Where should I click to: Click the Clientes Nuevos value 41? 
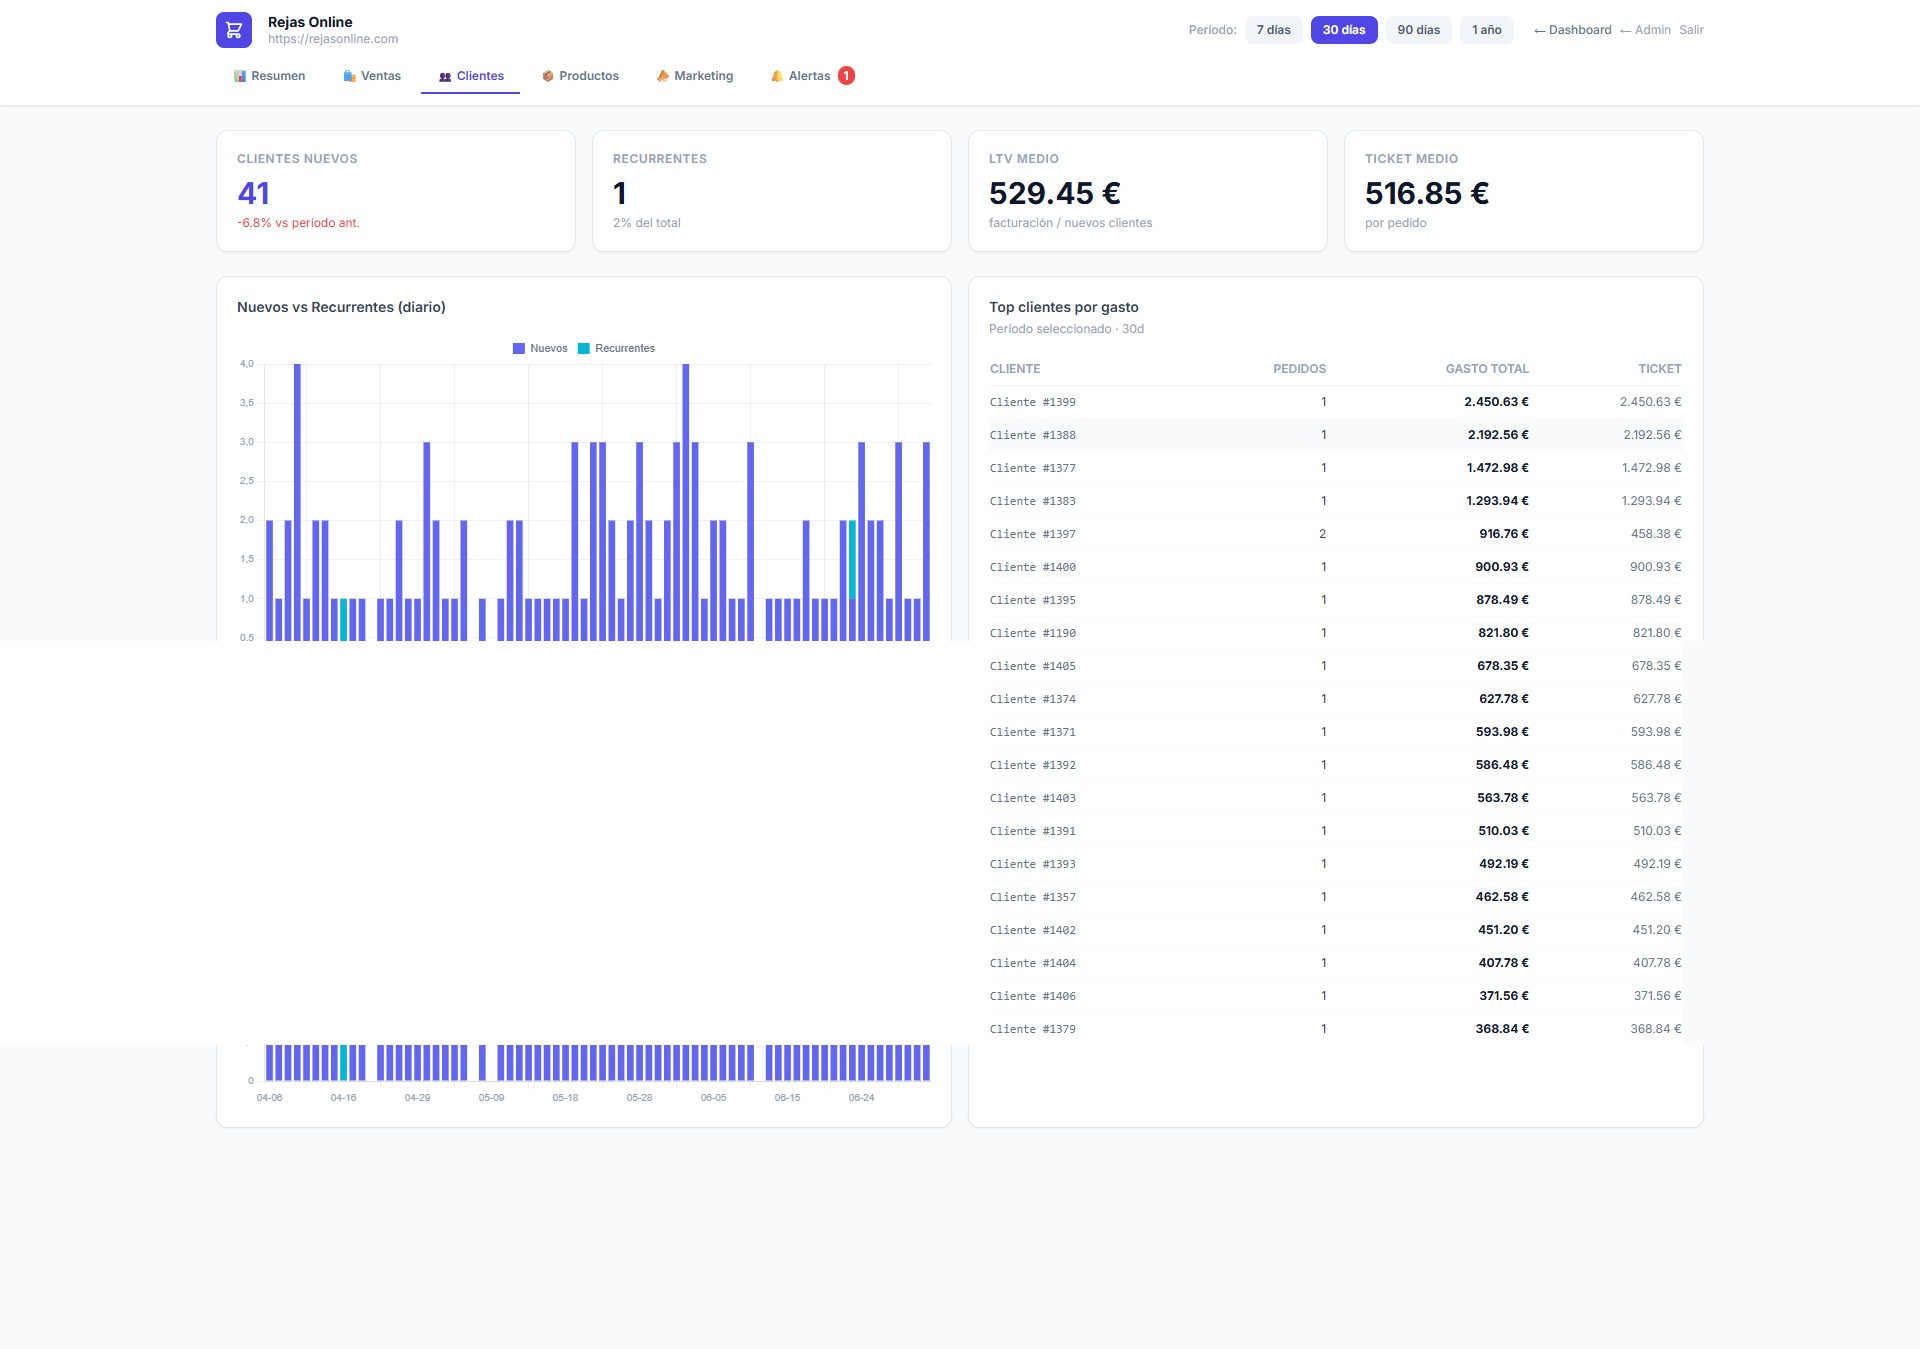point(254,193)
